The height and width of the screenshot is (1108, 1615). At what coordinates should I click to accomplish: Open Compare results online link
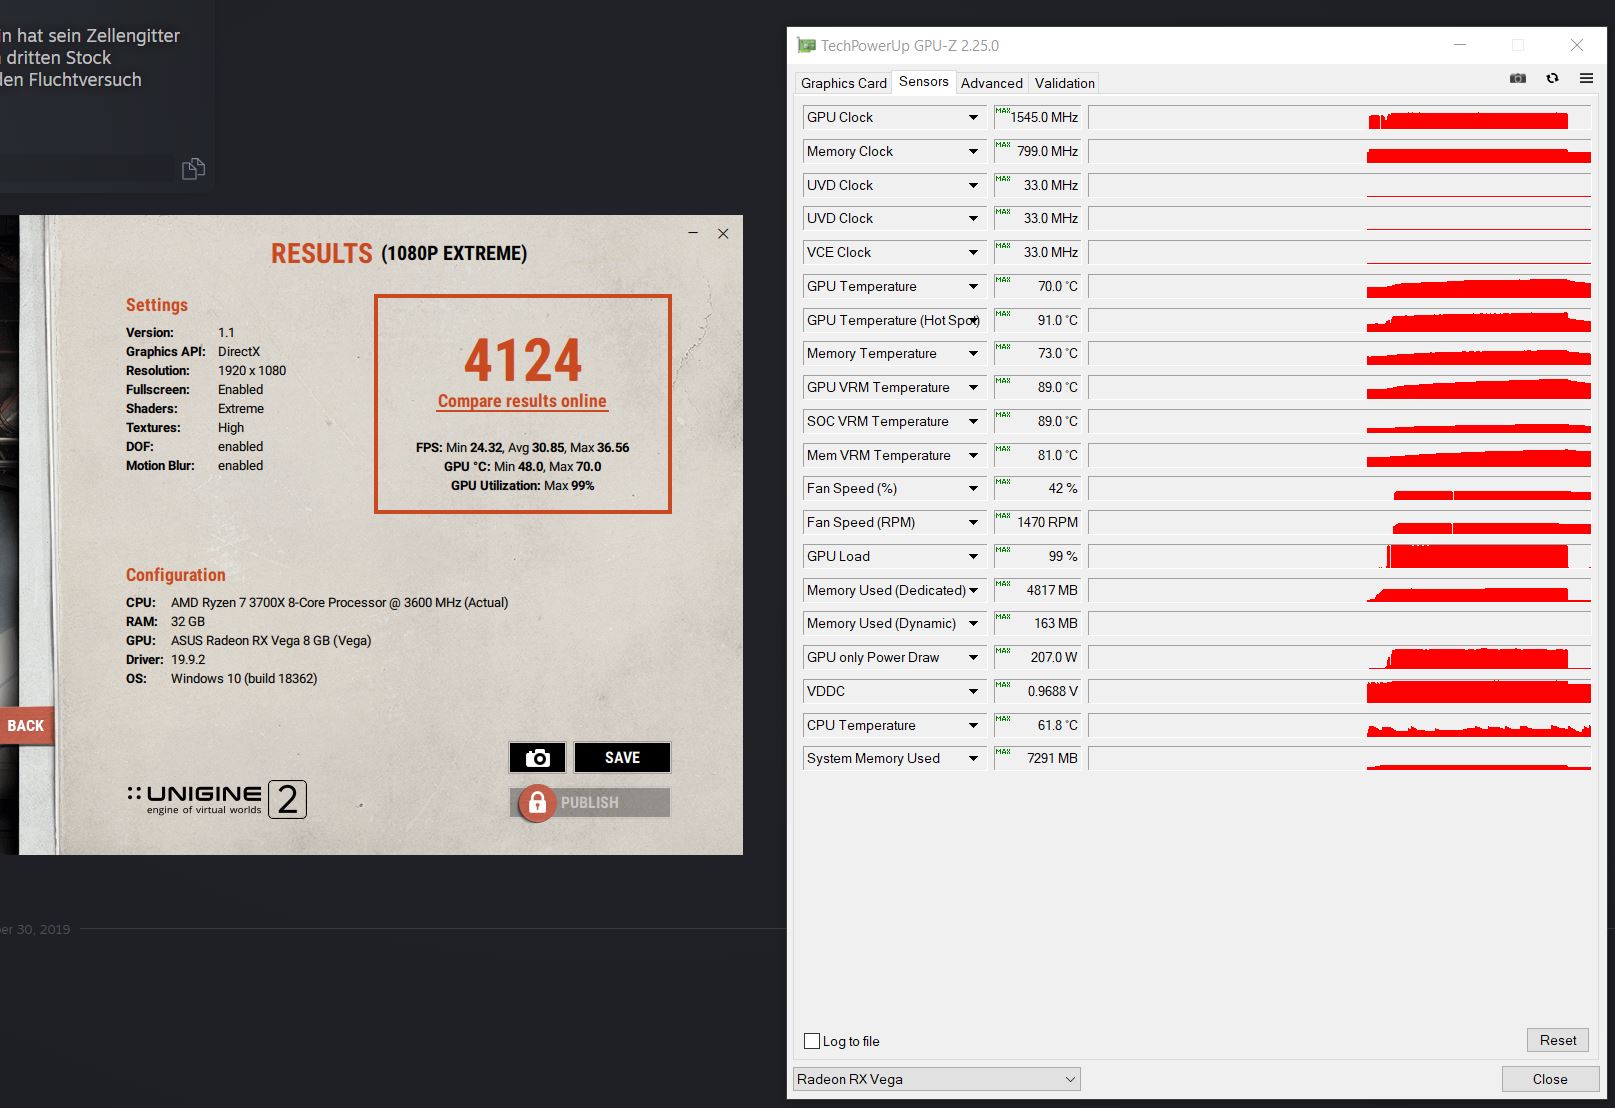[522, 401]
